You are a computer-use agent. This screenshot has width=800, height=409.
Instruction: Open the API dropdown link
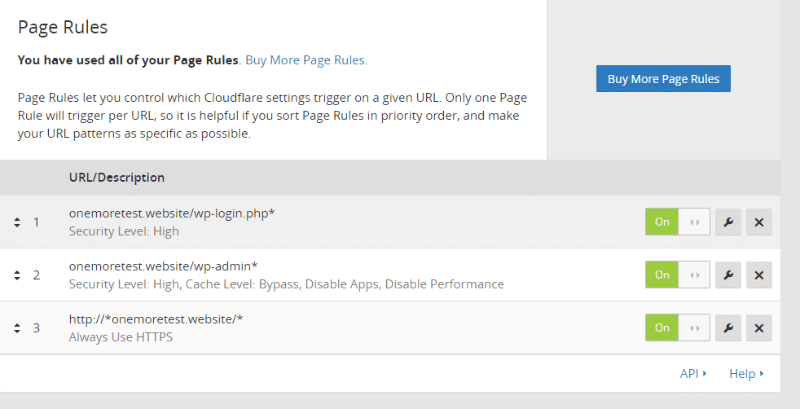point(693,373)
